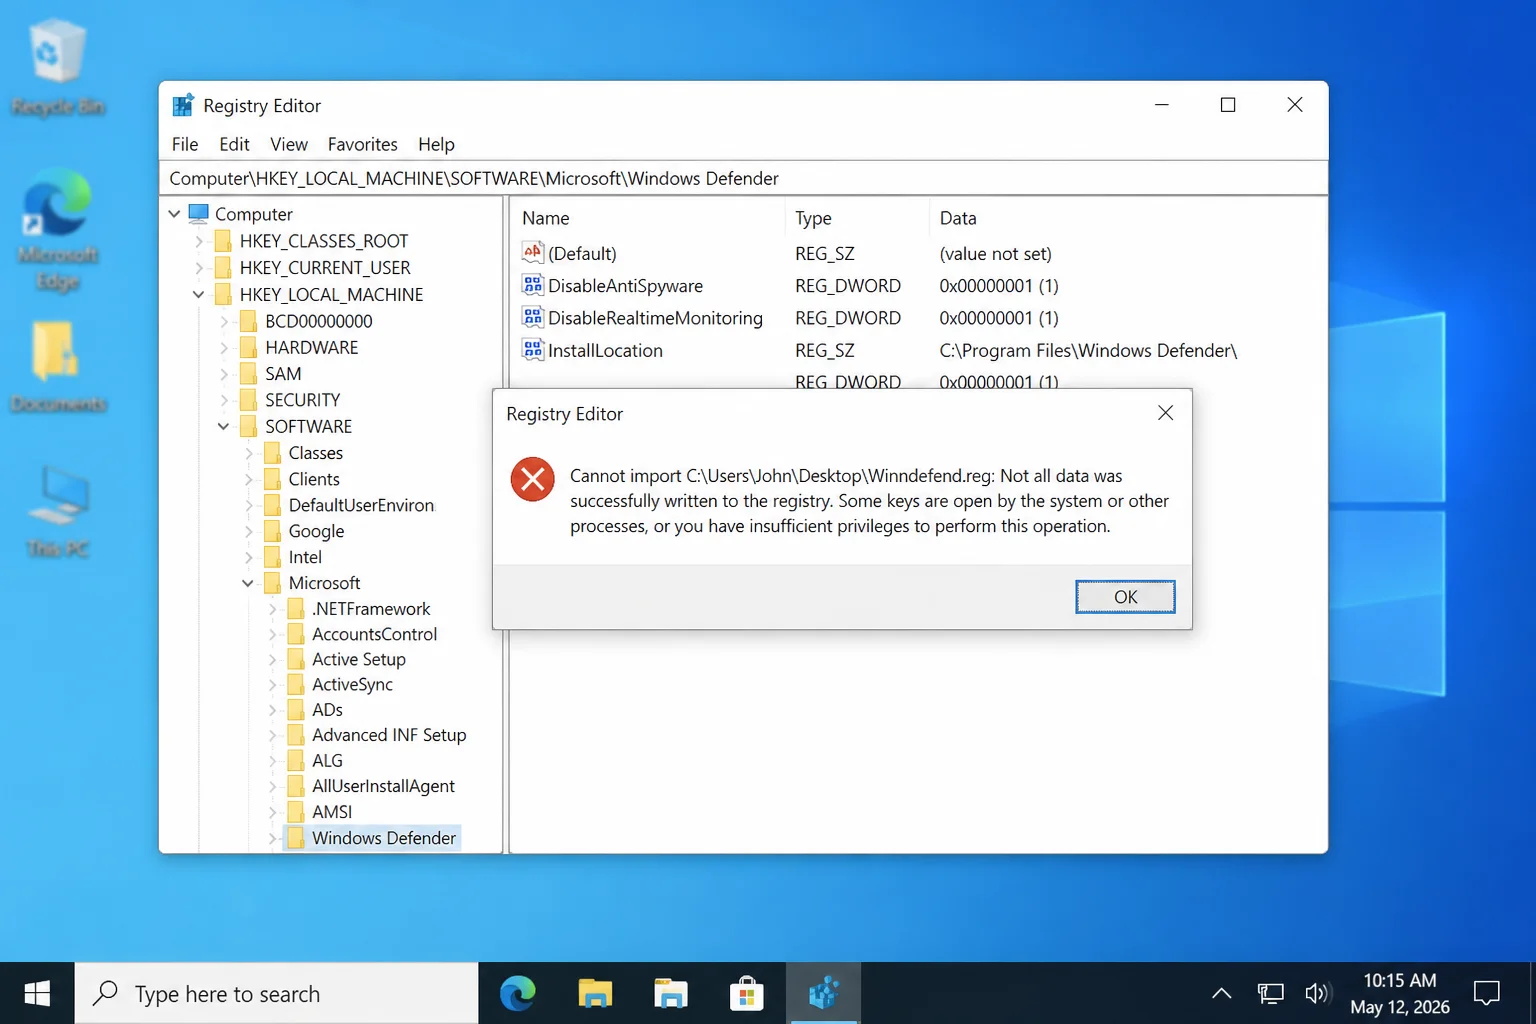Select the This PC desktop icon
The image size is (1536, 1024).
(x=58, y=511)
